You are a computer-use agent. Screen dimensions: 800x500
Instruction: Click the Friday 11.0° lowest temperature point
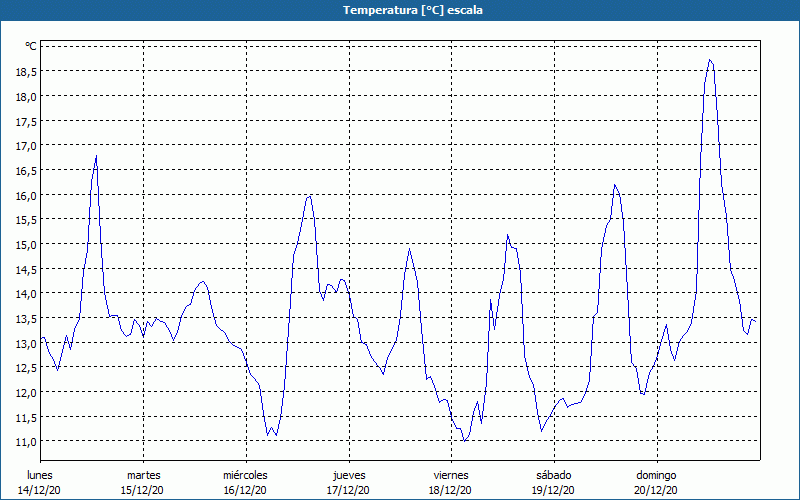pyautogui.click(x=464, y=441)
